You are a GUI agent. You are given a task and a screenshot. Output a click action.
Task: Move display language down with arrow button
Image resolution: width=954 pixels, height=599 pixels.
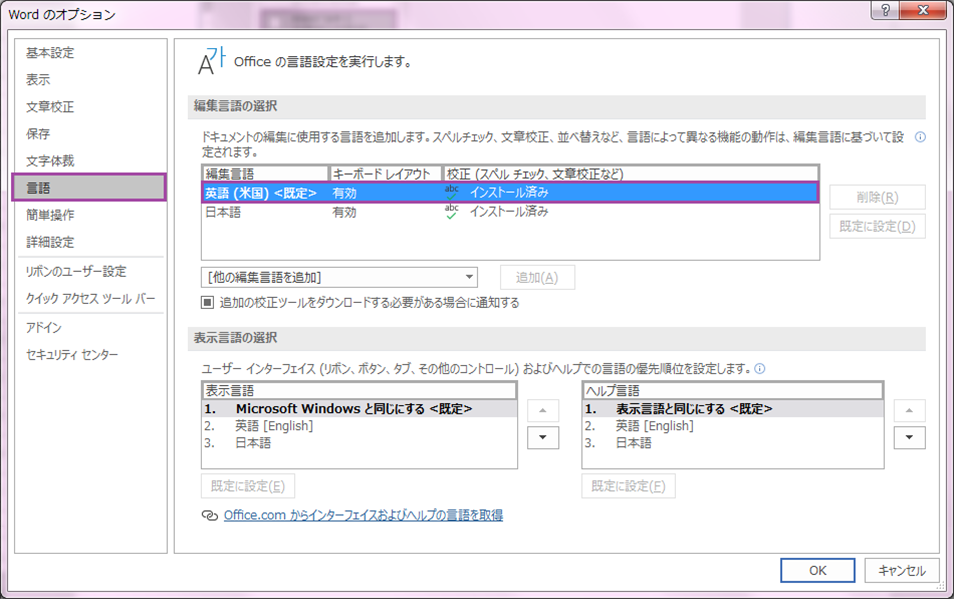coord(542,438)
